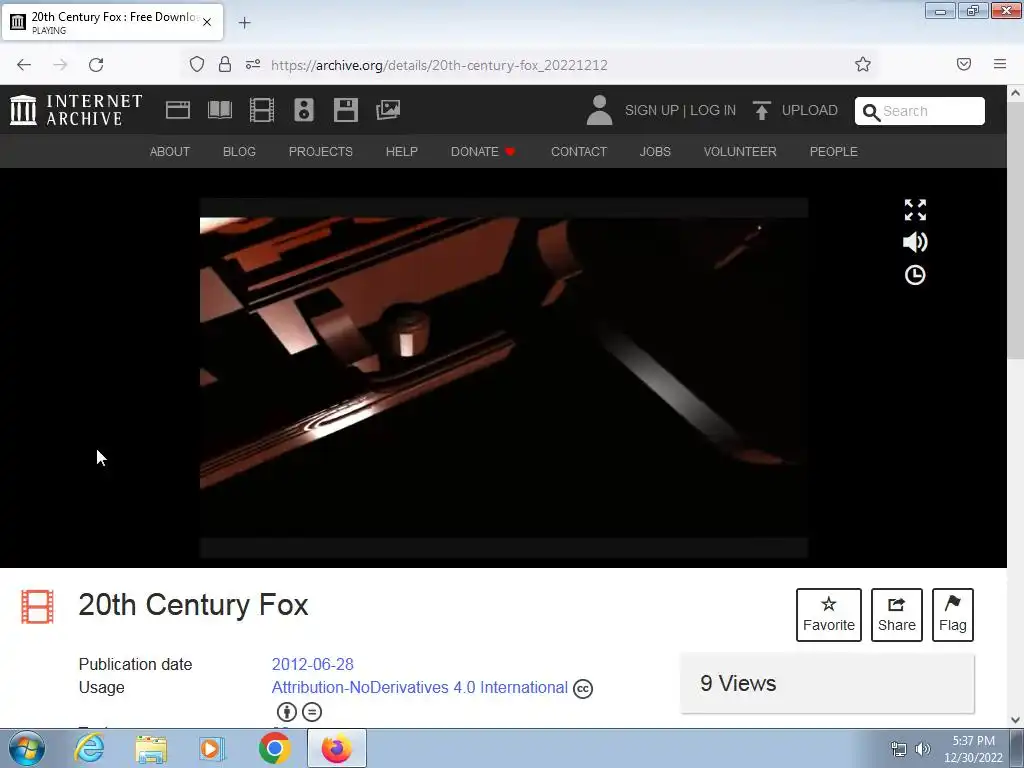Open the PROJECTS menu item

tap(321, 152)
